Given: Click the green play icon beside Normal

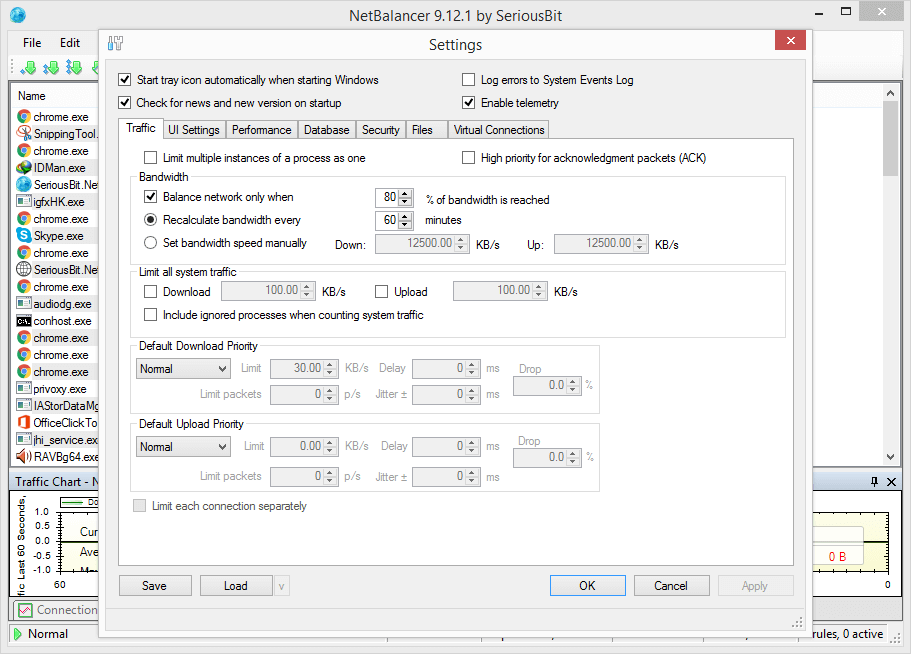Looking at the screenshot, I should (x=17, y=634).
